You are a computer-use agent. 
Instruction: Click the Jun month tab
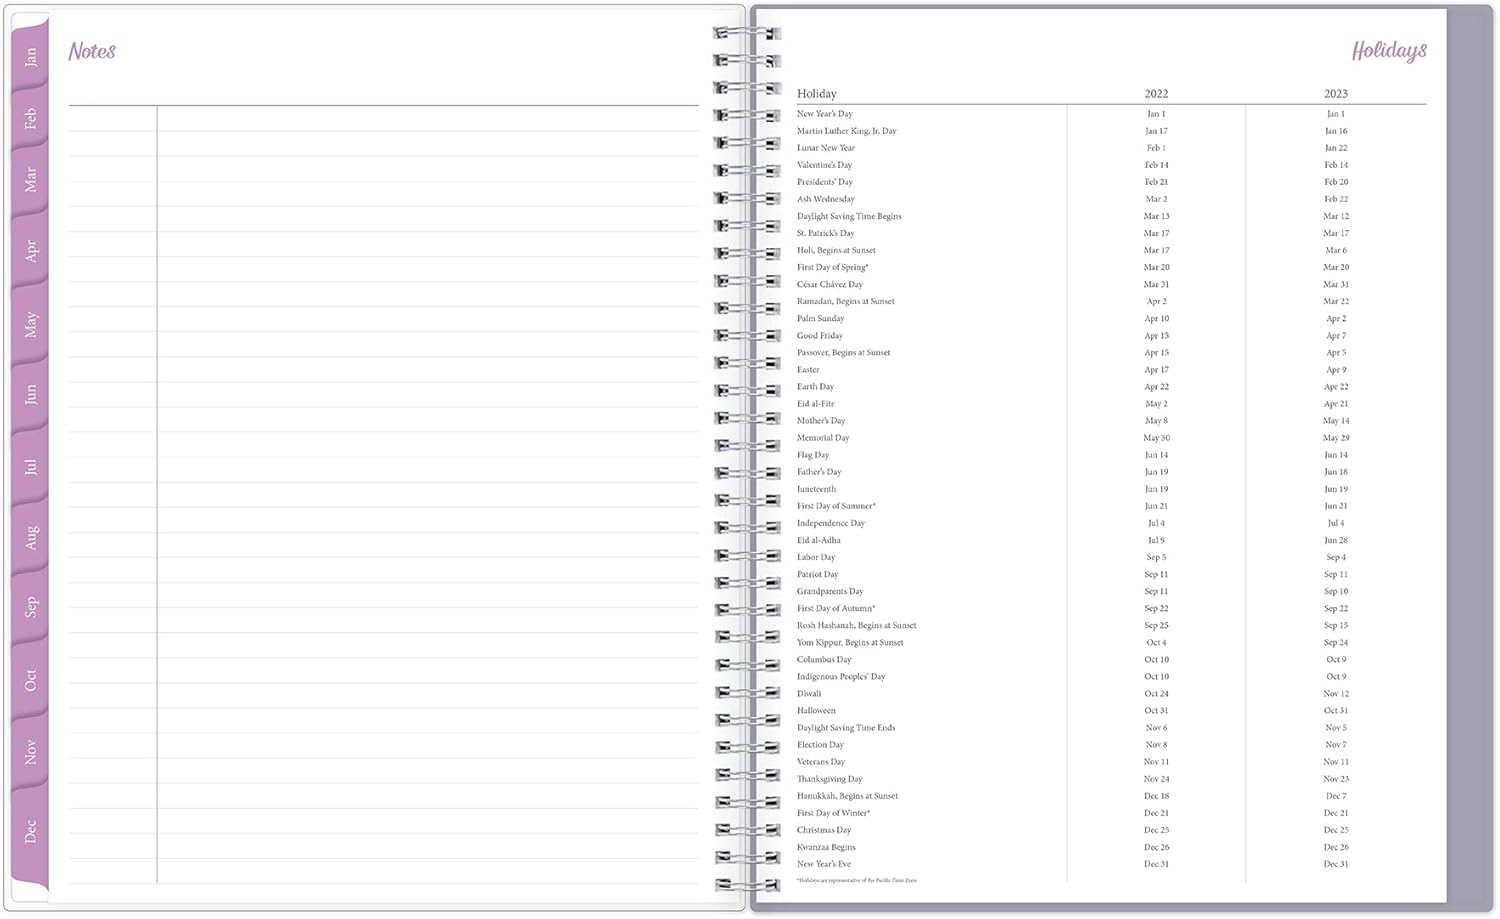[30, 394]
